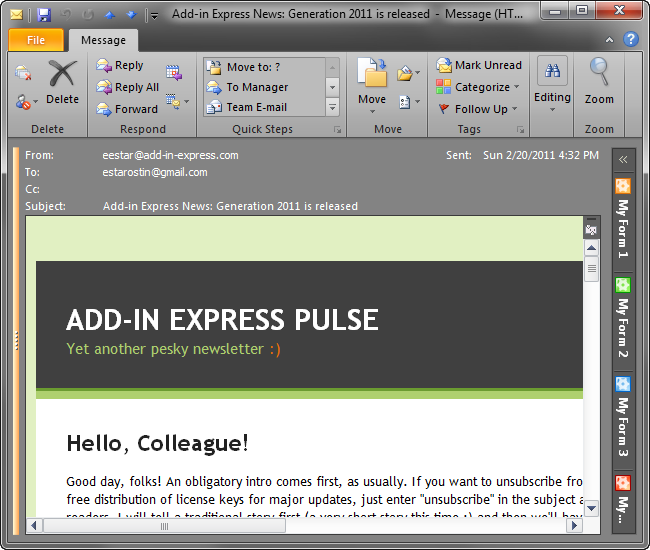The image size is (650, 550).
Task: Open Outlook Help question mark
Action: coord(631,39)
